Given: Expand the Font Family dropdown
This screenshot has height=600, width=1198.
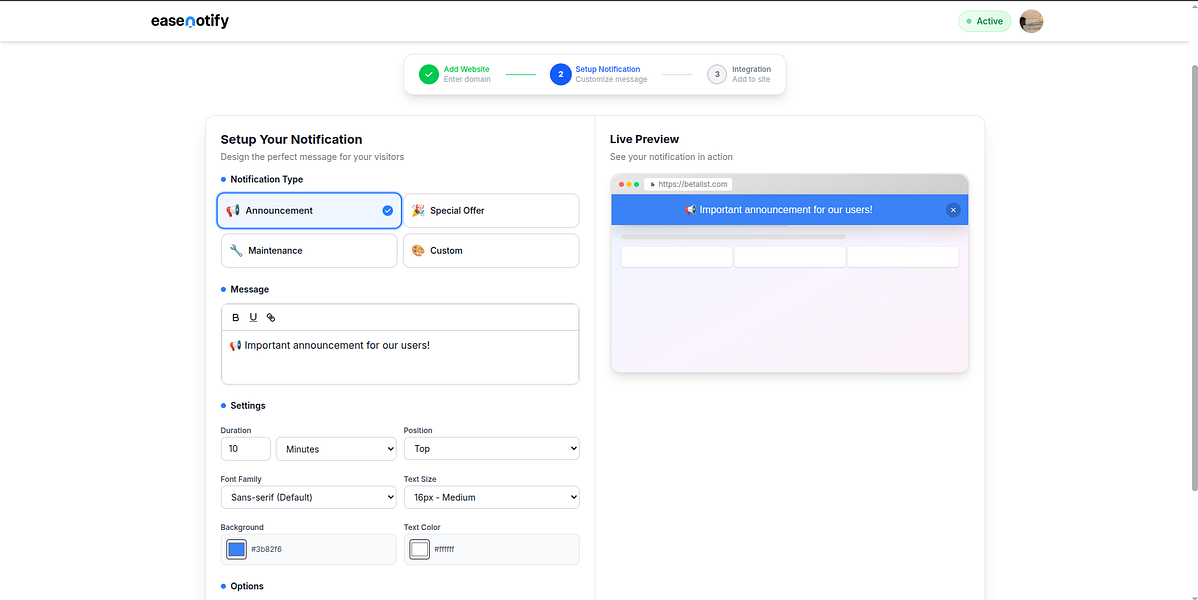Looking at the screenshot, I should tap(308, 497).
